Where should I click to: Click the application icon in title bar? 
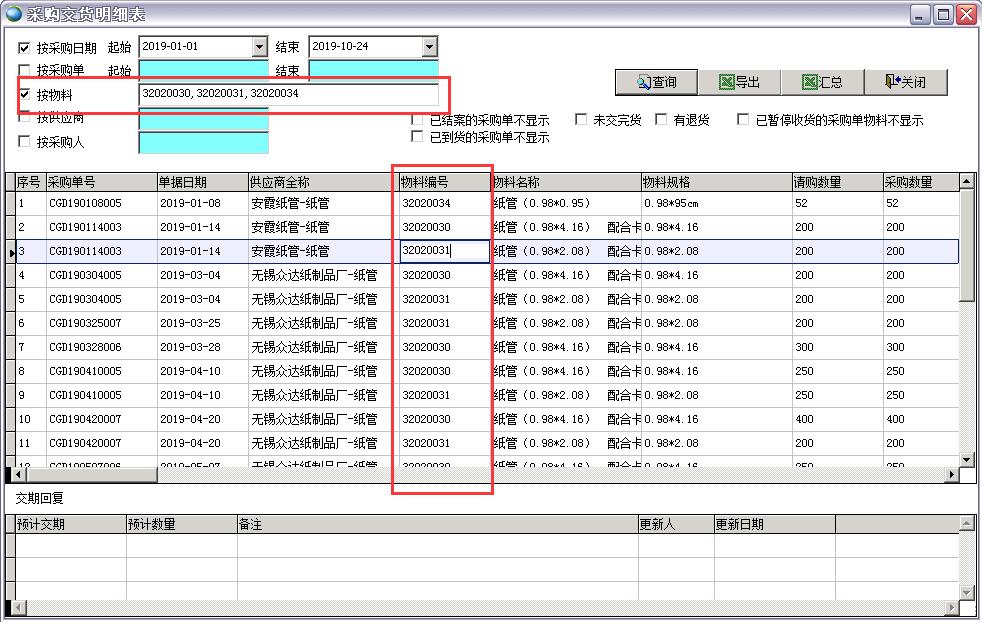pos(12,14)
